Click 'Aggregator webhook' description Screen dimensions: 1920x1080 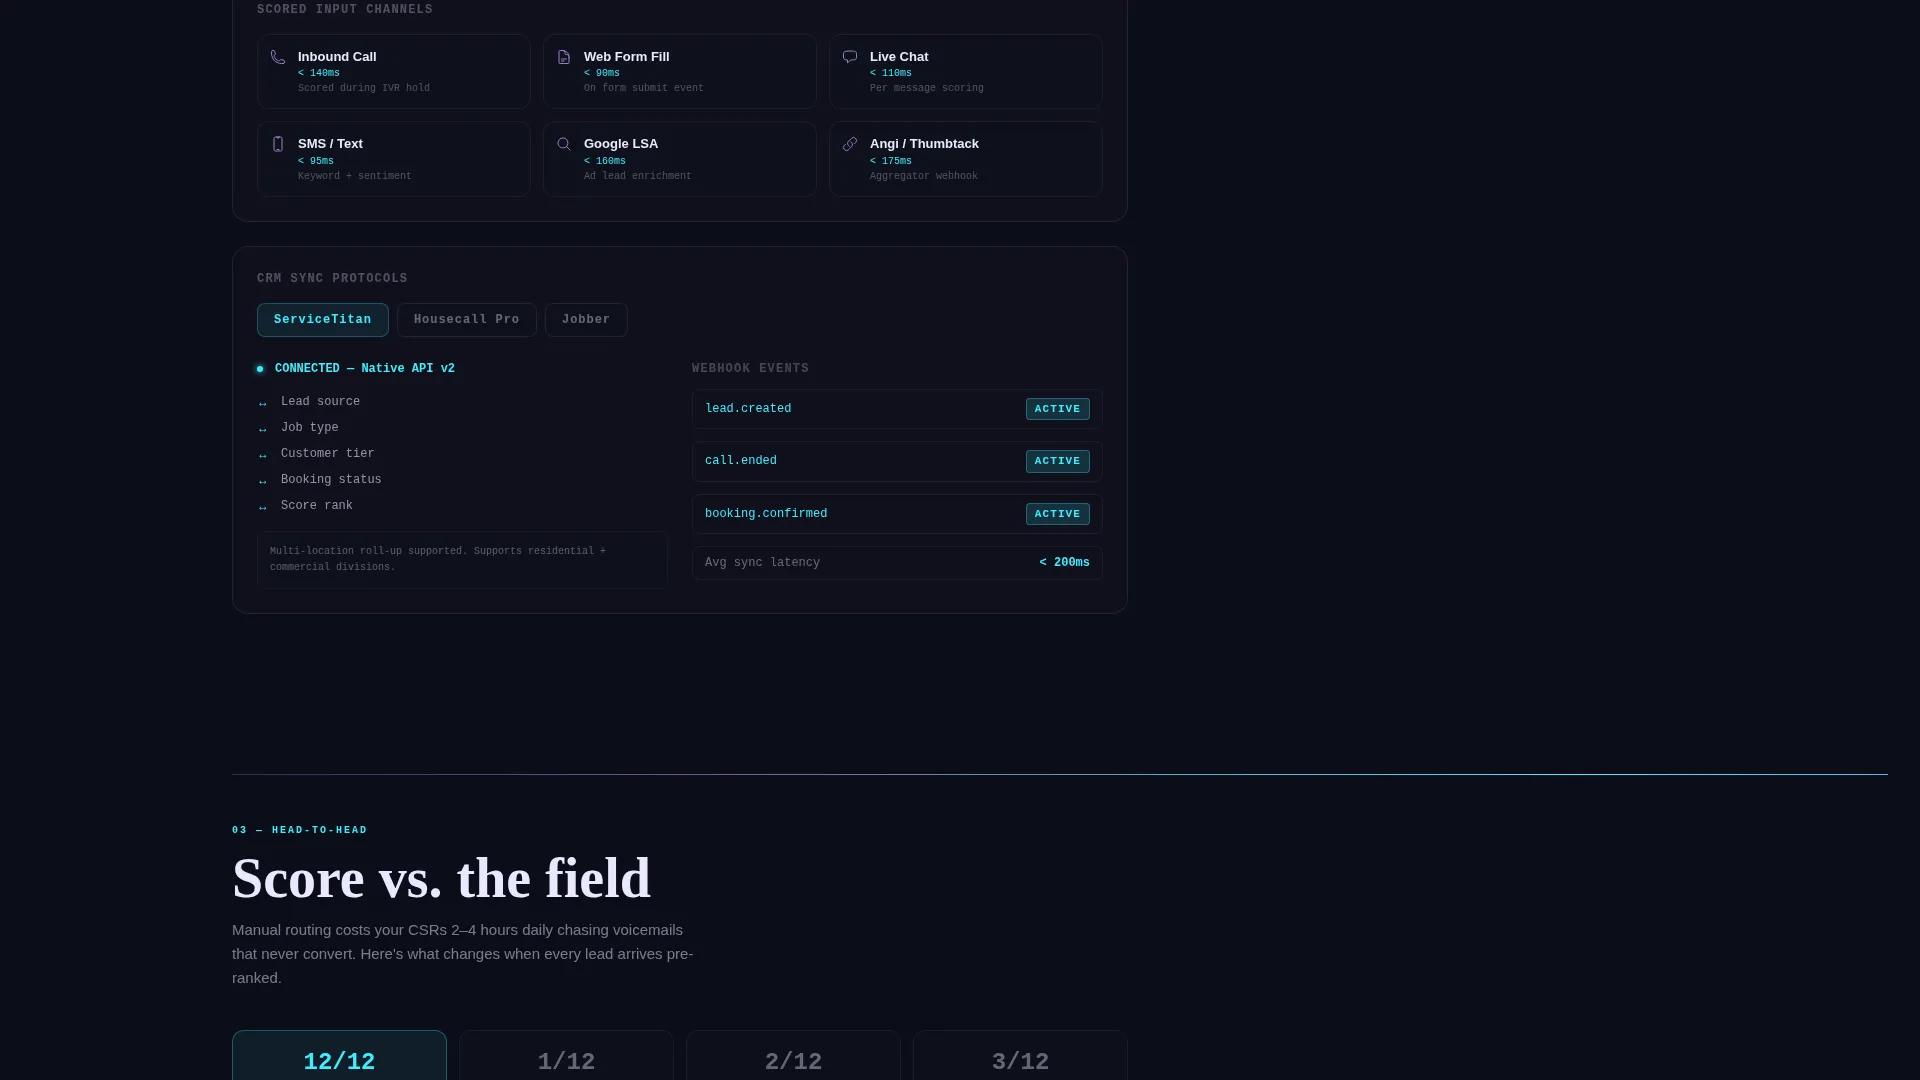924,176
